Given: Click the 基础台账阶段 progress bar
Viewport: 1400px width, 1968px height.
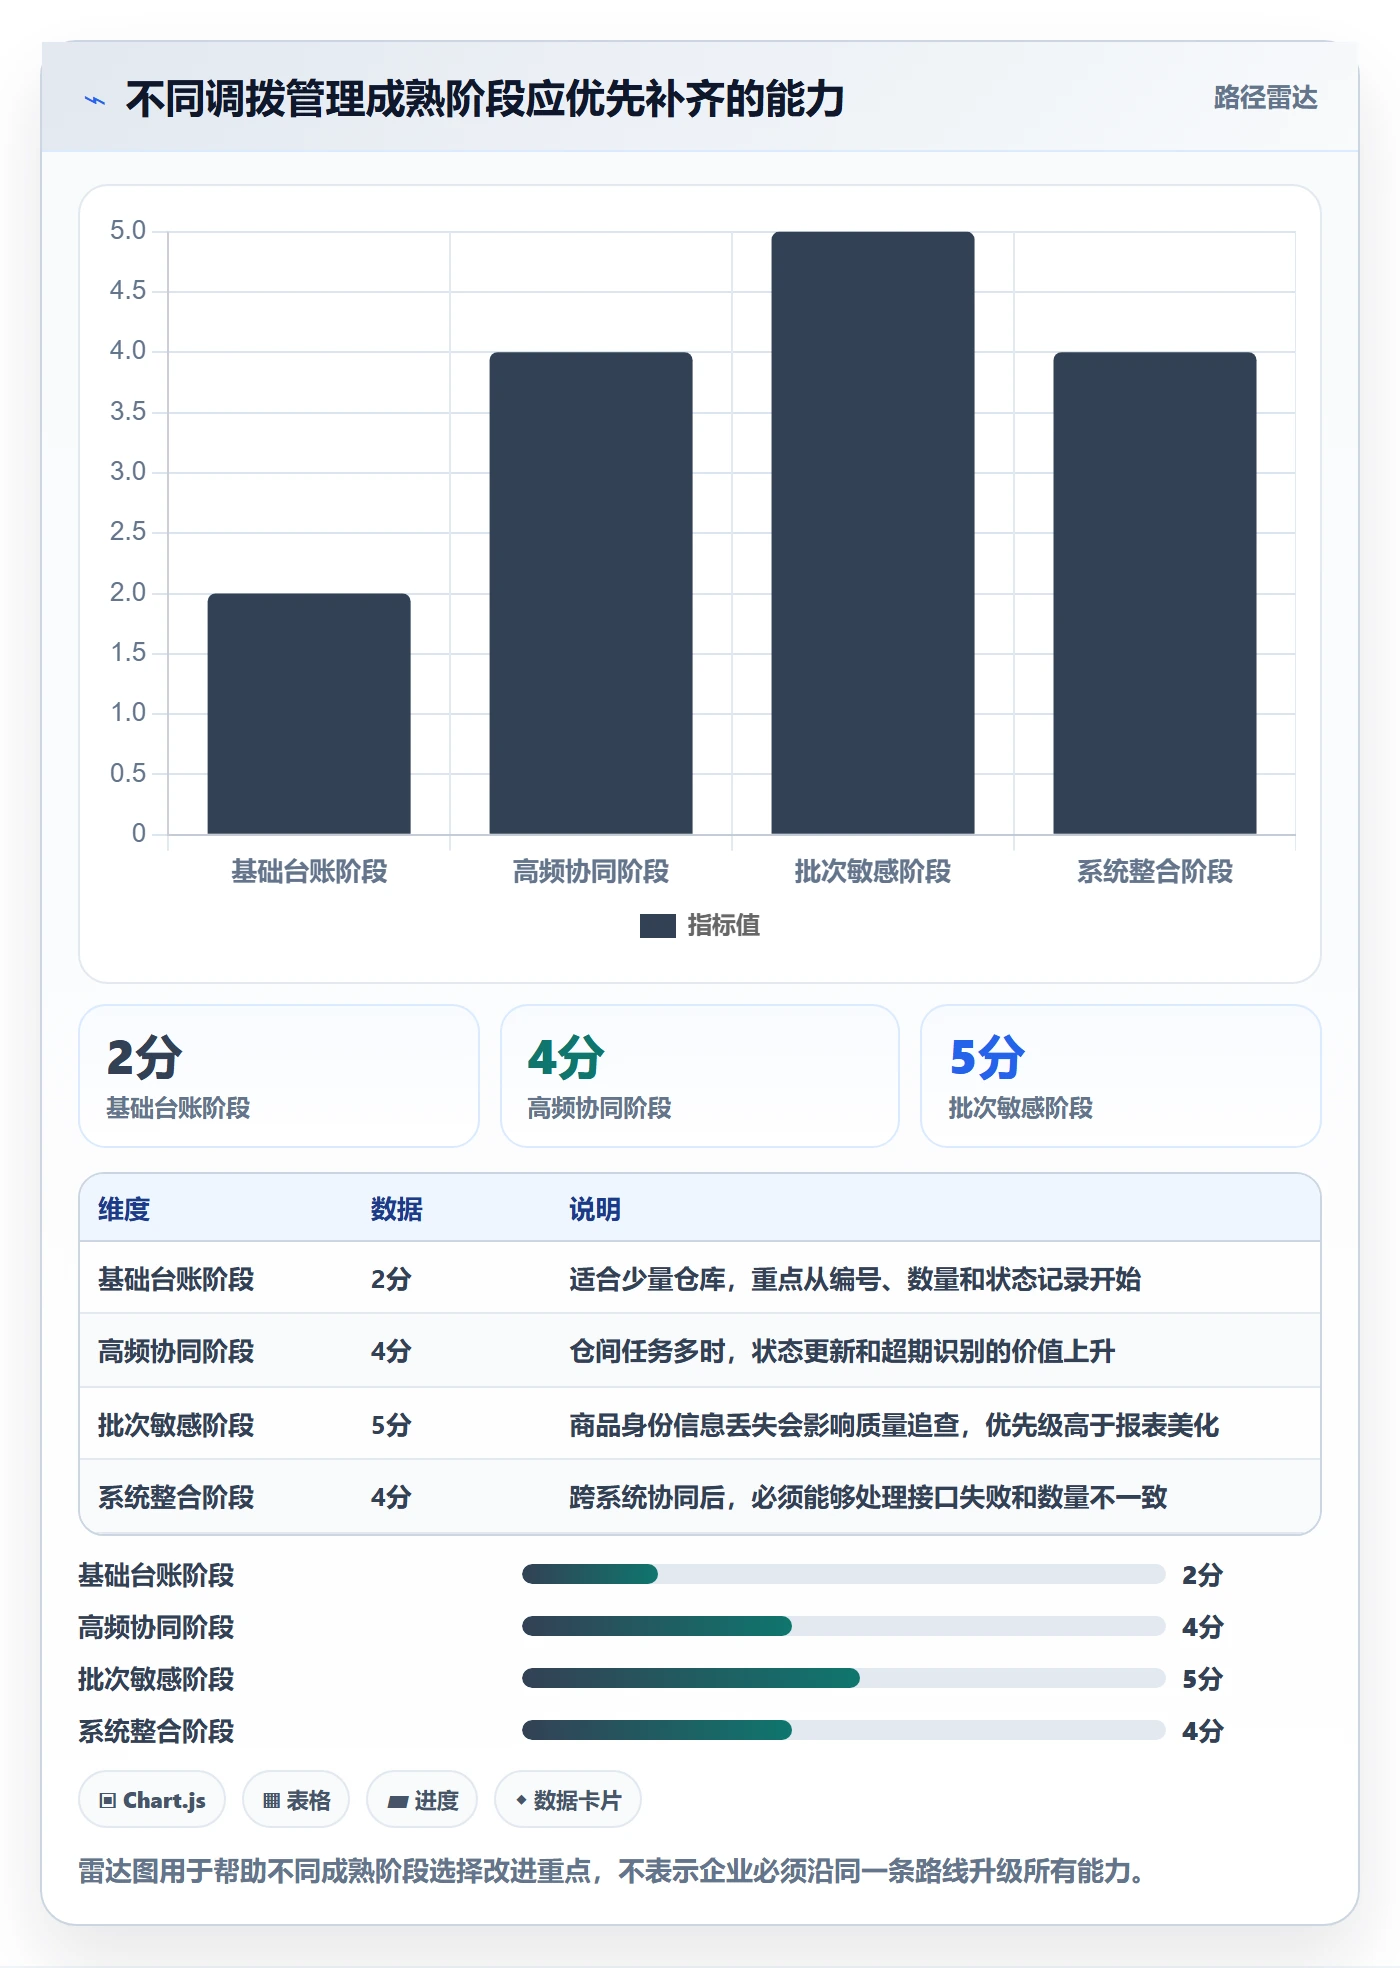Looking at the screenshot, I should click(x=843, y=1575).
